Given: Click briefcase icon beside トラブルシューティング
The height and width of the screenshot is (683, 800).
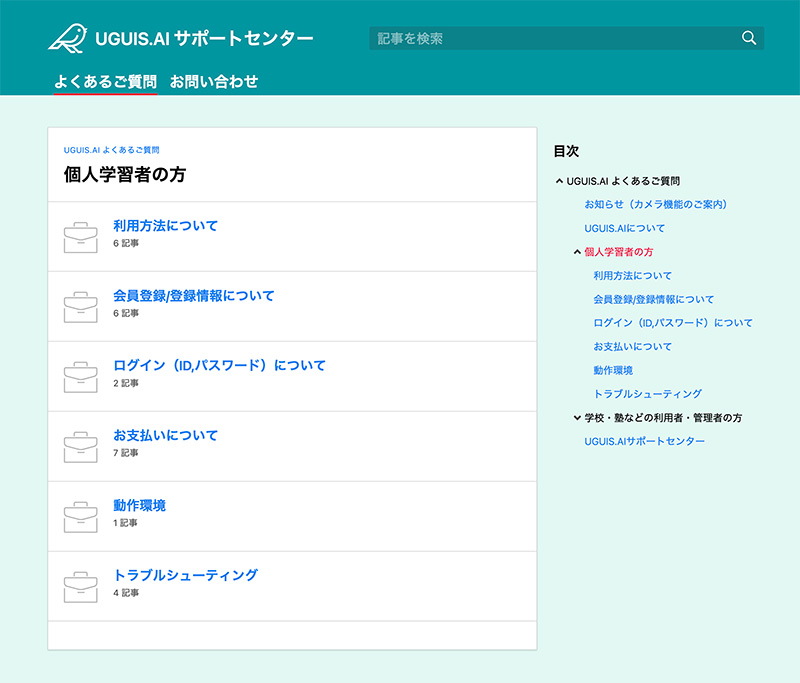Looking at the screenshot, I should pyautogui.click(x=80, y=586).
